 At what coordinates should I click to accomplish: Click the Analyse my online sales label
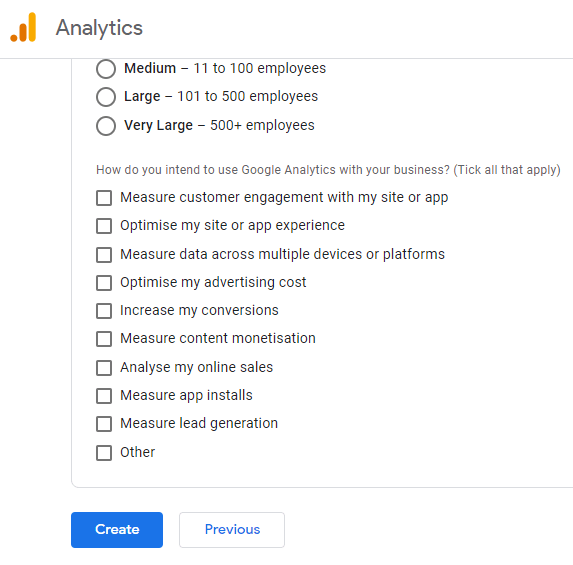197,367
